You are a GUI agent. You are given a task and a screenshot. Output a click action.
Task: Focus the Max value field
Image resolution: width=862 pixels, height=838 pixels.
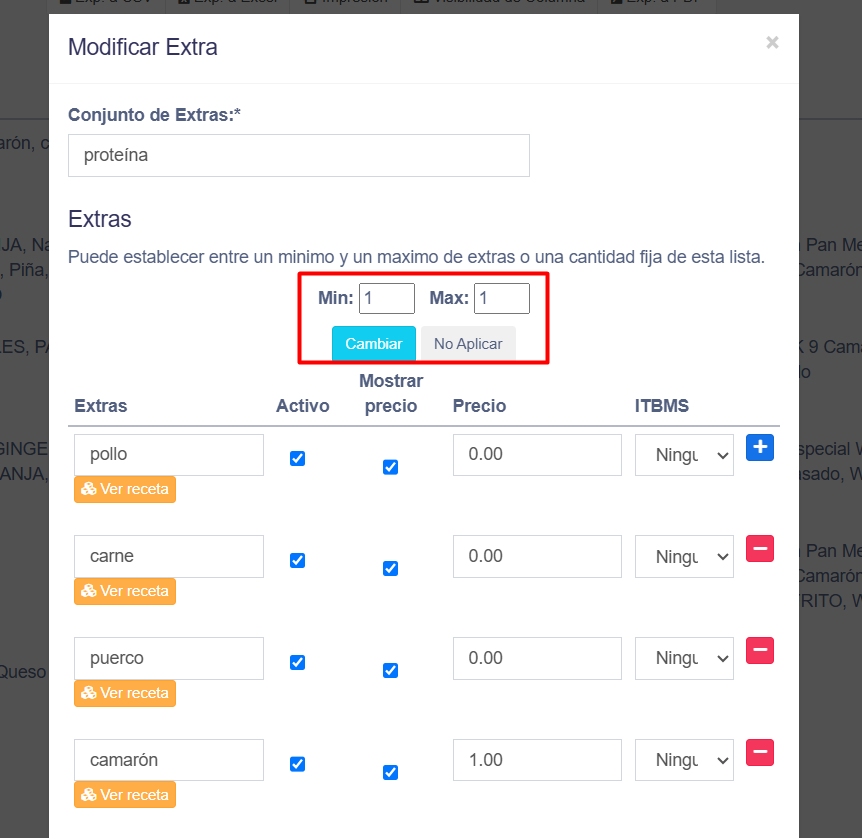(502, 298)
